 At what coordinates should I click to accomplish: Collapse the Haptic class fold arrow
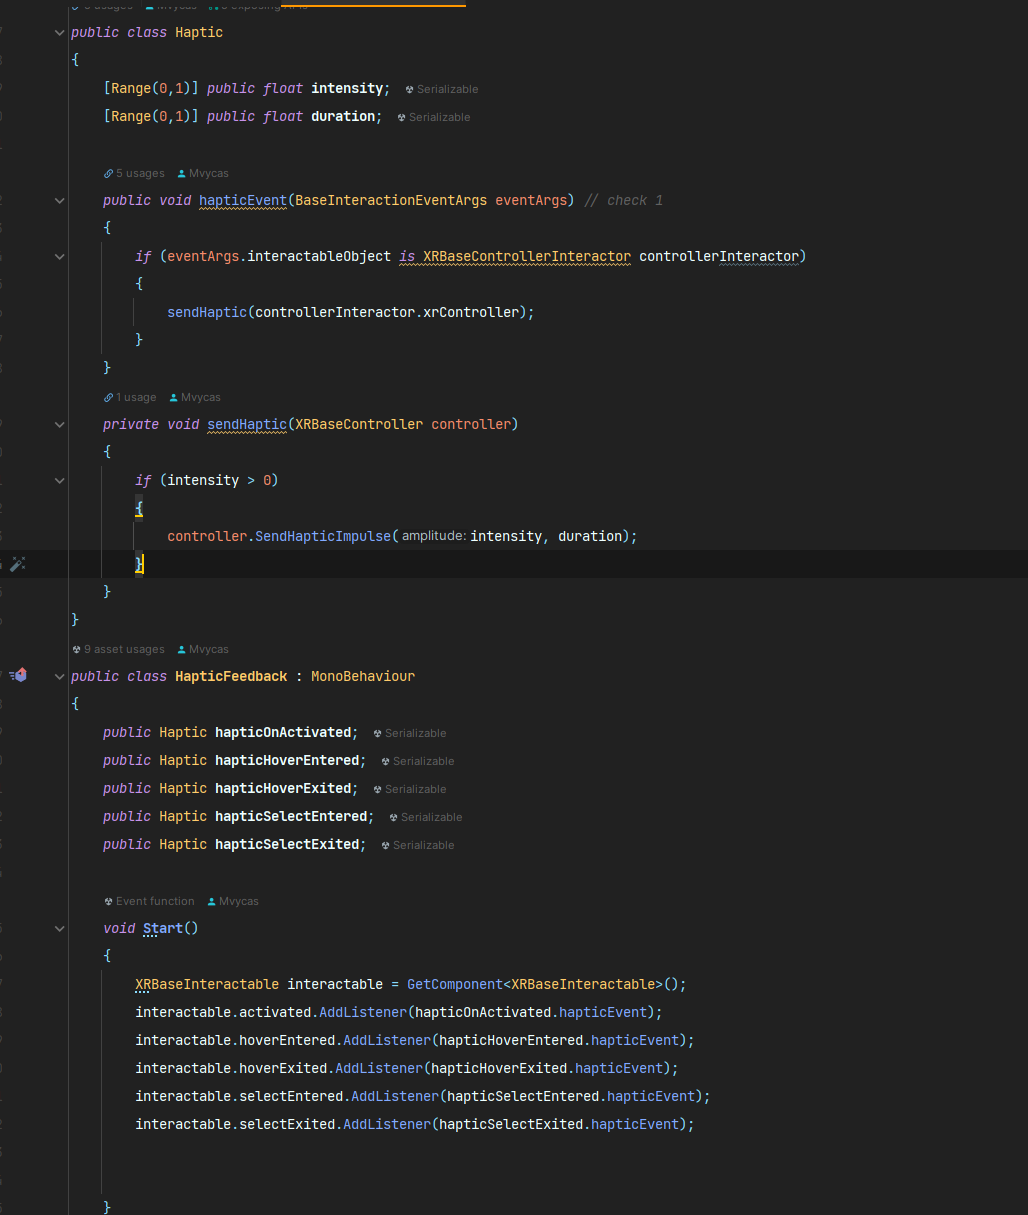(59, 33)
